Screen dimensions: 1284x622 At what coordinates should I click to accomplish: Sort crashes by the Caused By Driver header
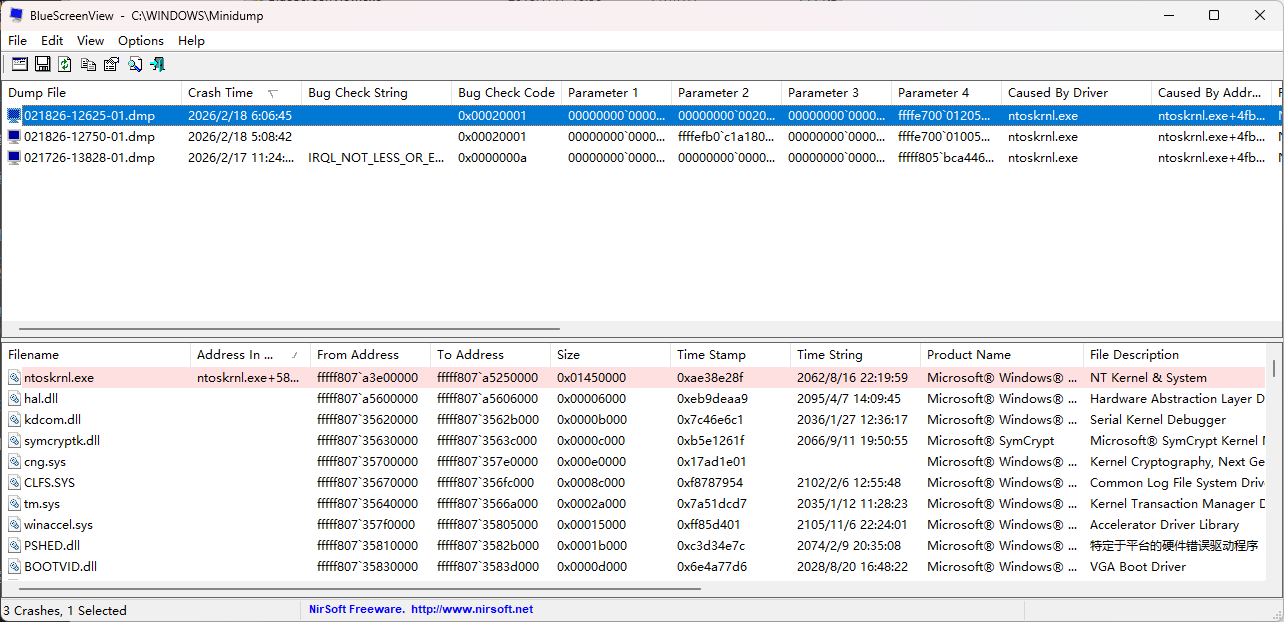click(1060, 92)
